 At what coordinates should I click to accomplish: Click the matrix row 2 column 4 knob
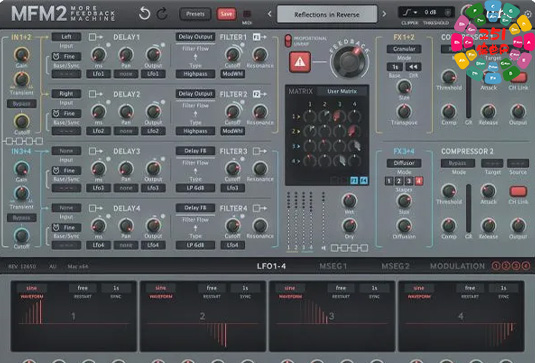(x=354, y=131)
